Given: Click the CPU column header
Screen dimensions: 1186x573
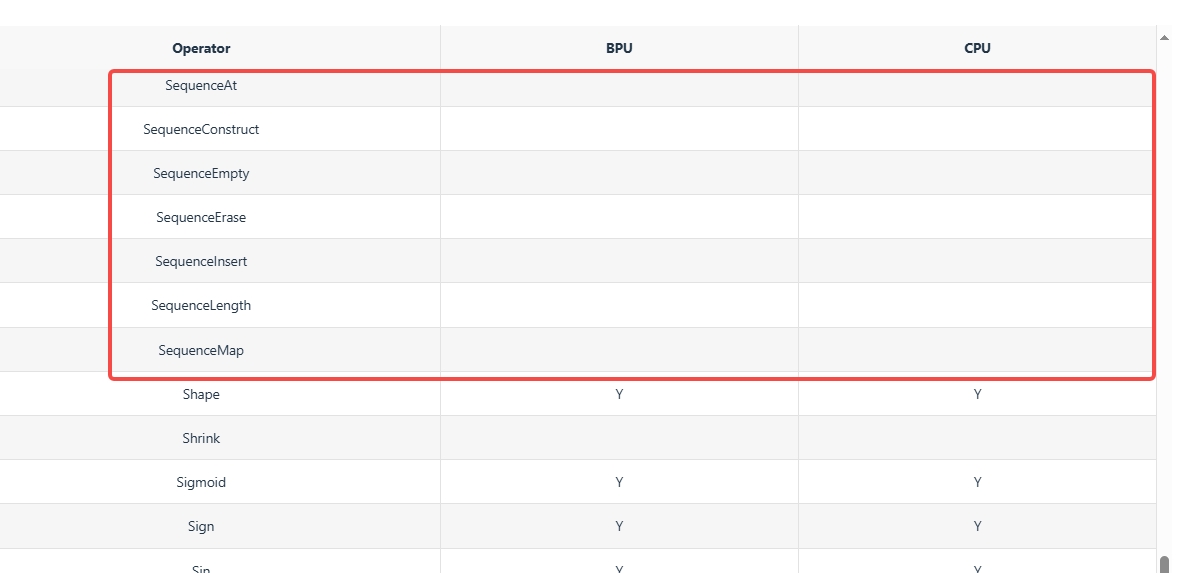Looking at the screenshot, I should tap(977, 48).
